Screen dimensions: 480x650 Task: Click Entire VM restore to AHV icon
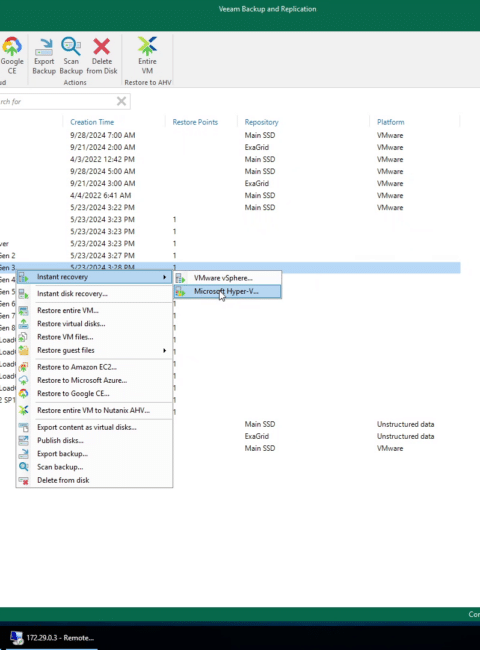tap(147, 46)
